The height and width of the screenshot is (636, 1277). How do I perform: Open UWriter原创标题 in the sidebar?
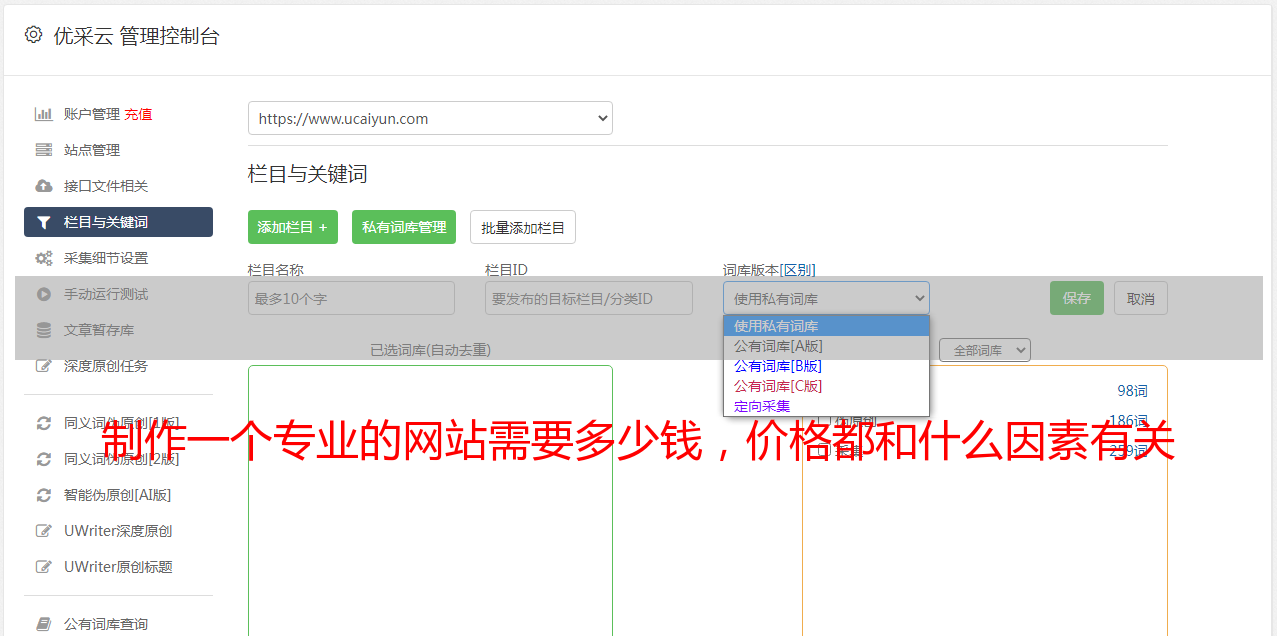[x=118, y=567]
